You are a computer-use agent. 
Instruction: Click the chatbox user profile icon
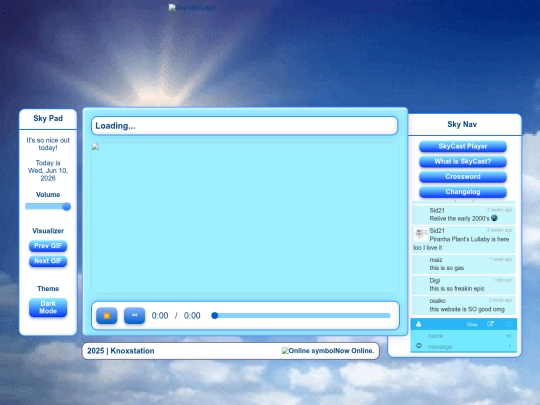[419, 324]
